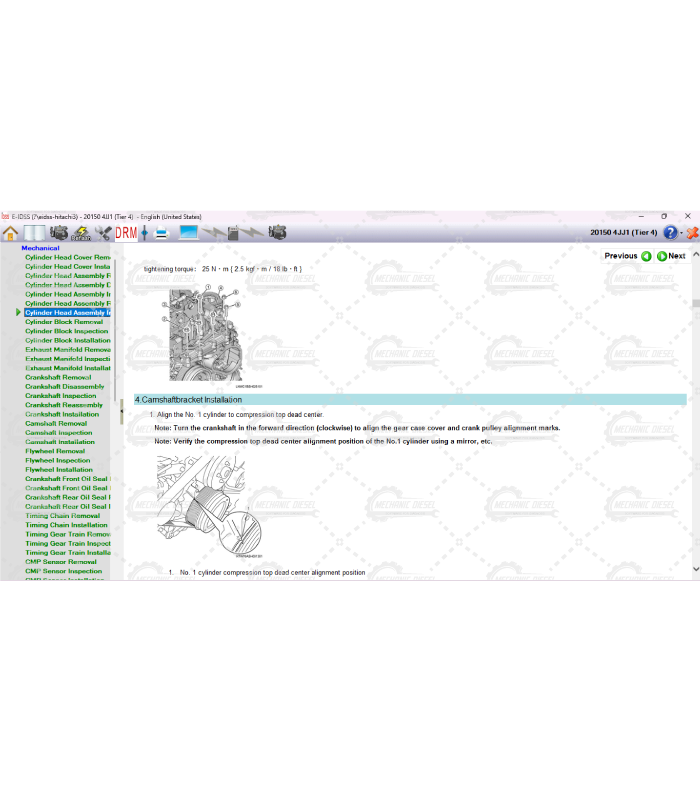Image resolution: width=700 pixels, height=800 pixels.
Task: Click the blue laptop monitor icon
Action: coord(188,233)
